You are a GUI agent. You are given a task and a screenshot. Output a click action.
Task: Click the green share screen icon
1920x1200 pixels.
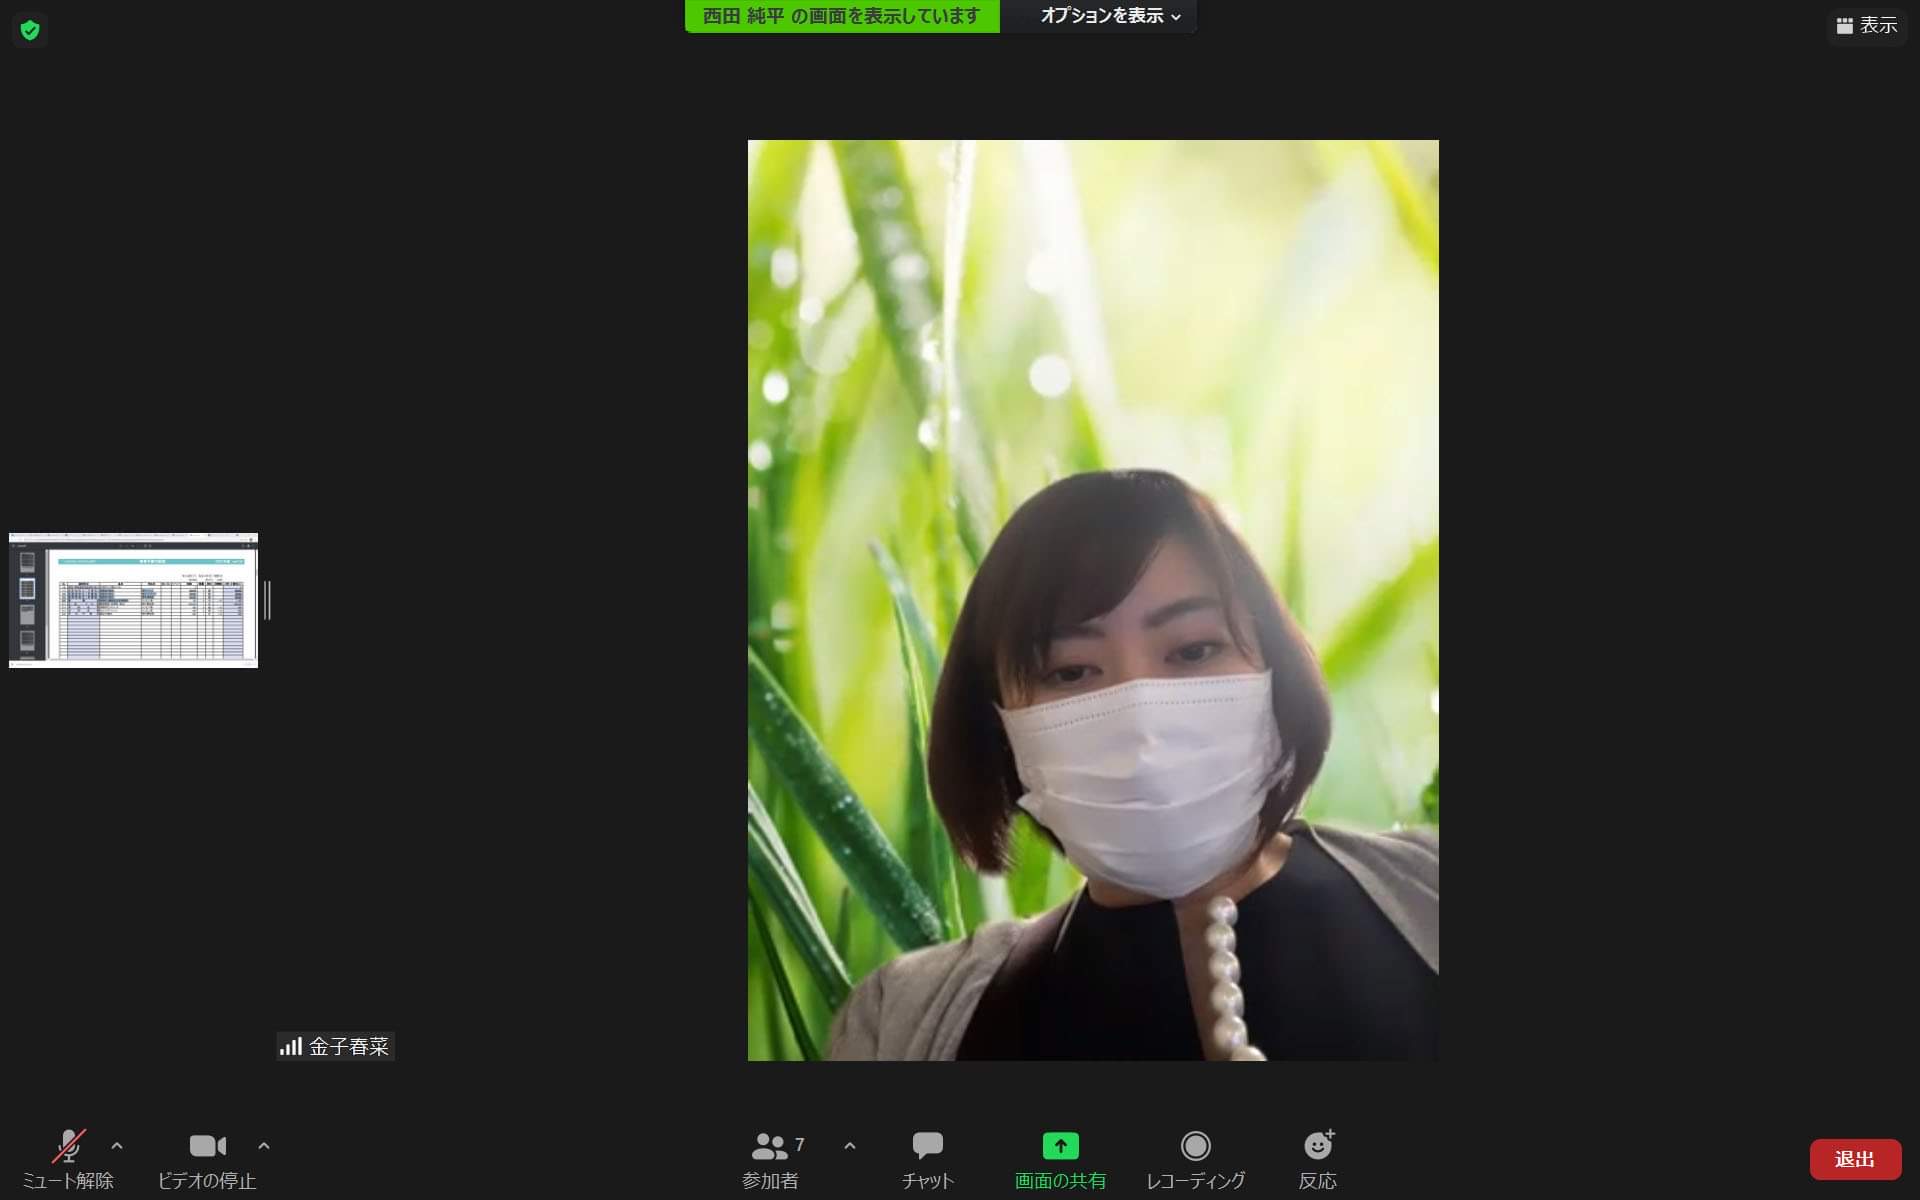[1060, 1146]
